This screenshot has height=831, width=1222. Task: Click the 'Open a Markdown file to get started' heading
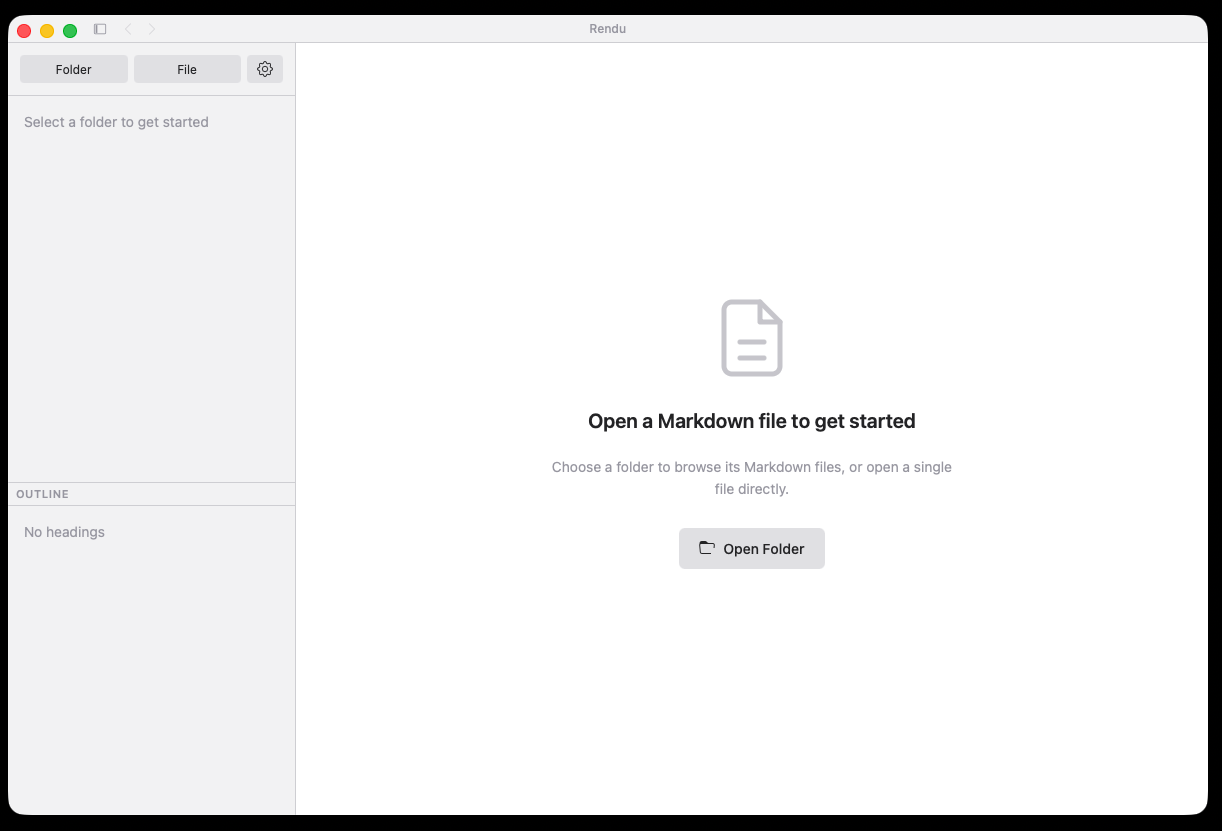click(x=751, y=420)
